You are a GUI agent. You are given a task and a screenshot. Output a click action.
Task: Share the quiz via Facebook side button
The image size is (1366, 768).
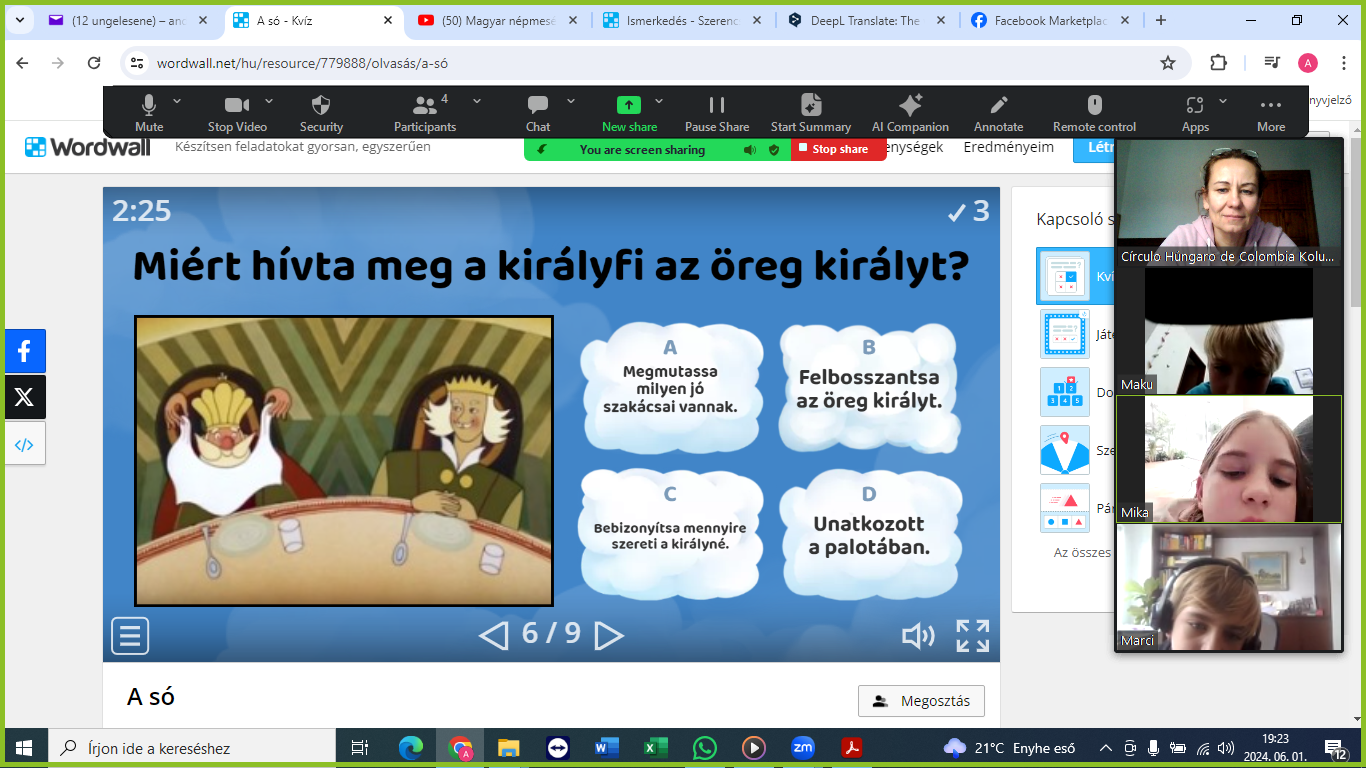pos(25,351)
